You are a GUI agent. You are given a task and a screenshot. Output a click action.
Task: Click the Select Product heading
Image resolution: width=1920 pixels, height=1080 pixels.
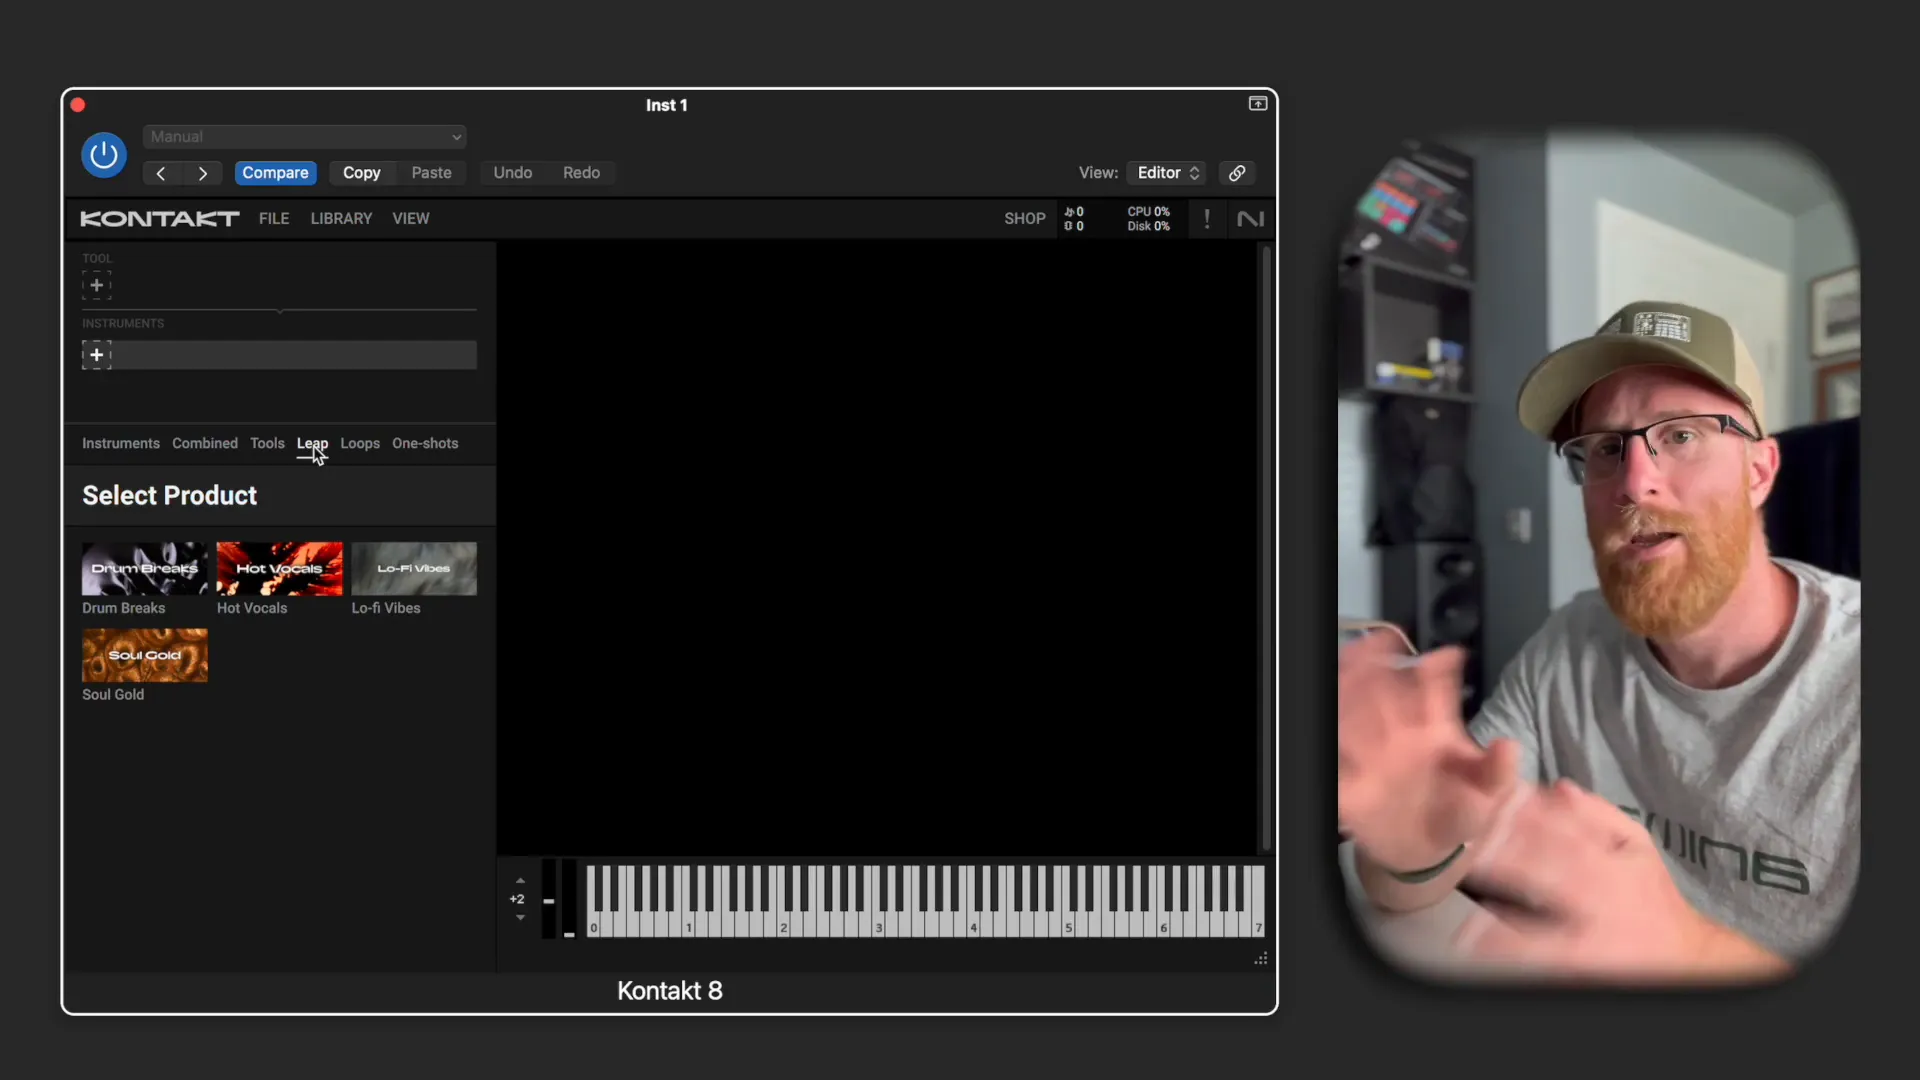(x=170, y=496)
